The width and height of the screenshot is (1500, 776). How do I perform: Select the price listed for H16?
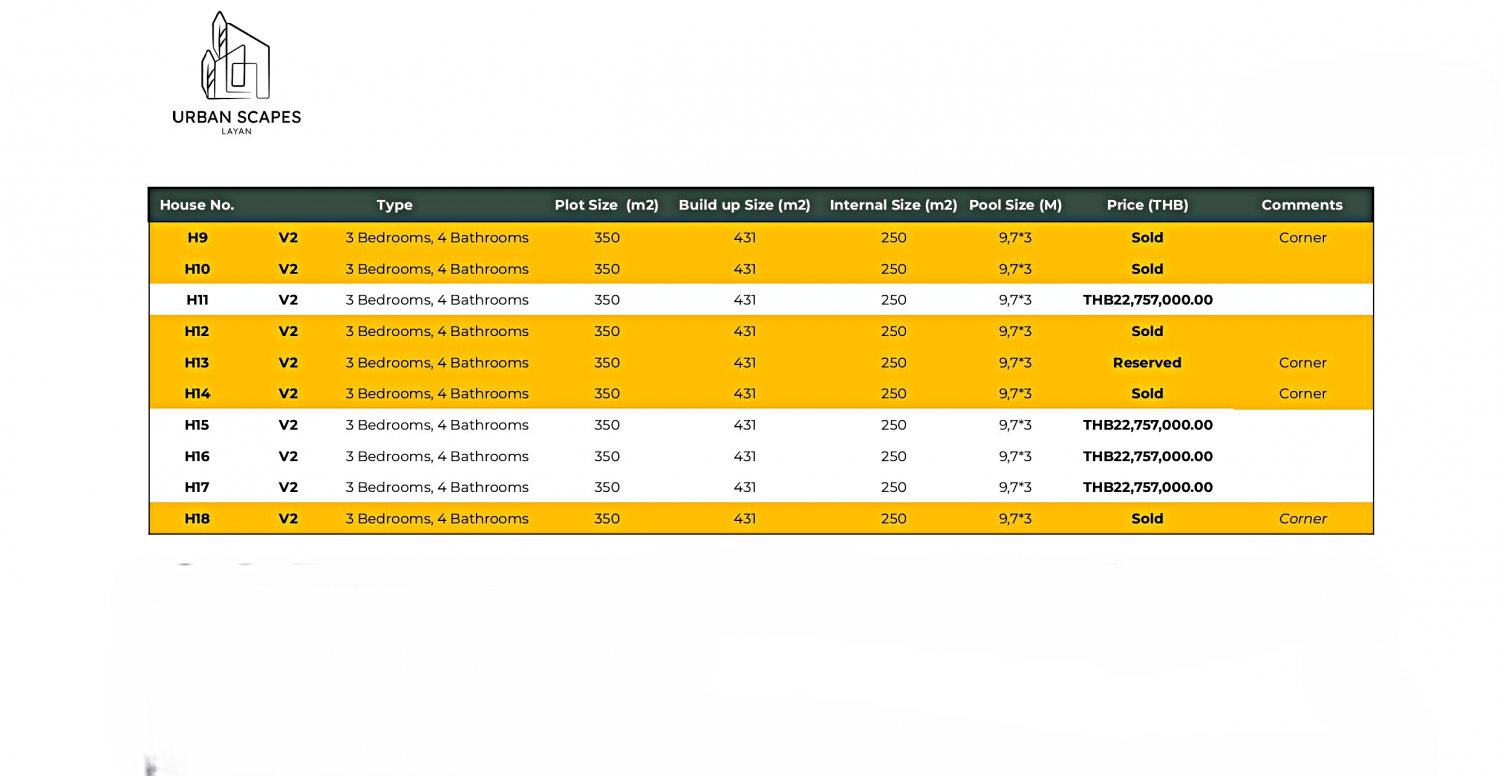(x=1147, y=457)
